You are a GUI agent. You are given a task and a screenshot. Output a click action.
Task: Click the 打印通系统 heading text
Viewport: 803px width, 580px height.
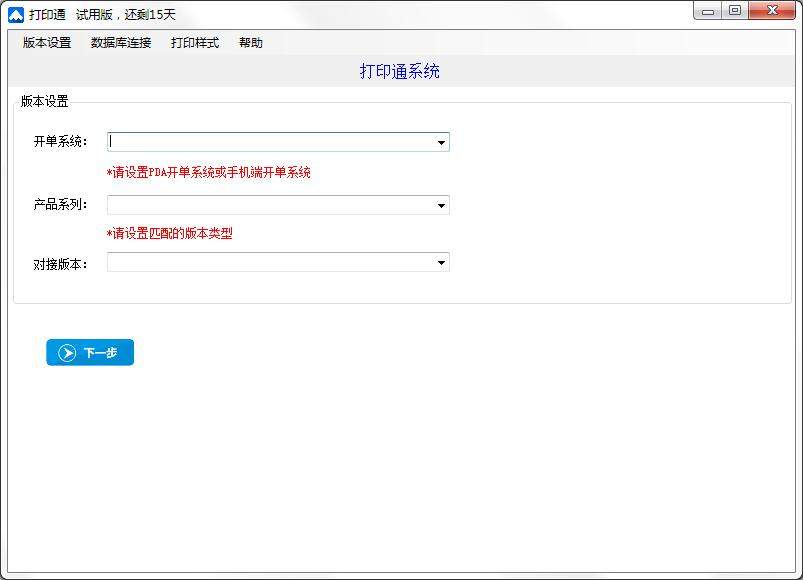[x=400, y=71]
